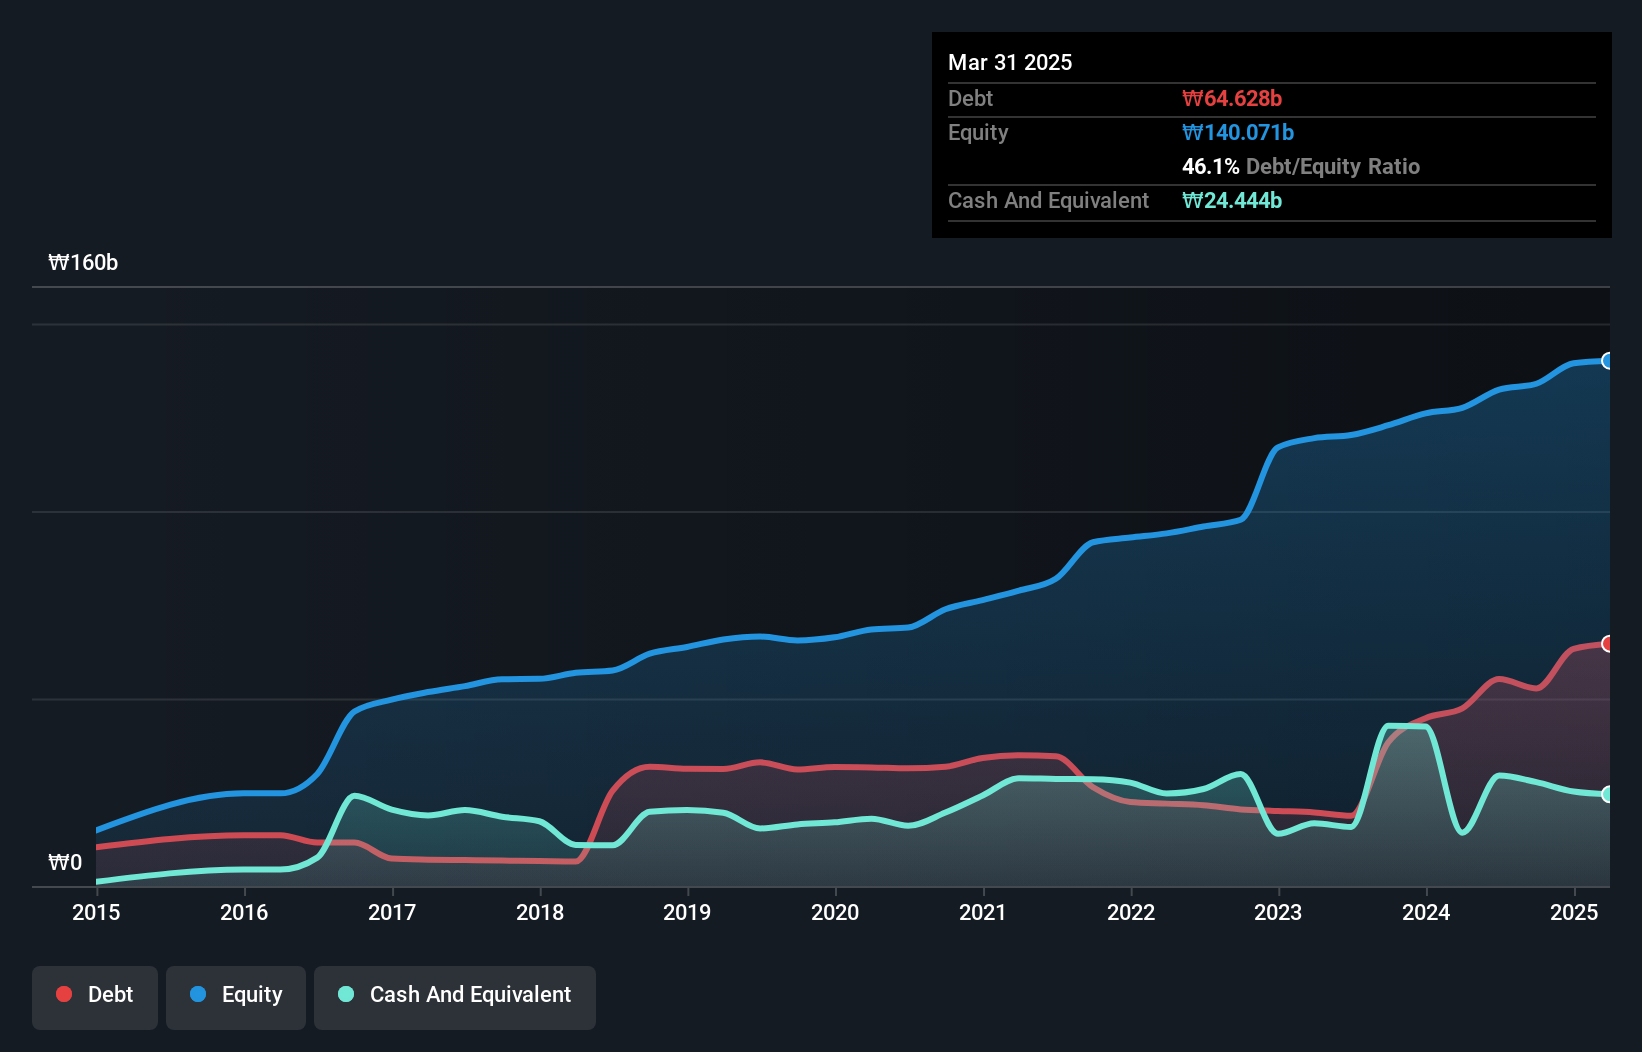1642x1052 pixels.
Task: Click the blue Equity legend dot icon
Action: [197, 995]
